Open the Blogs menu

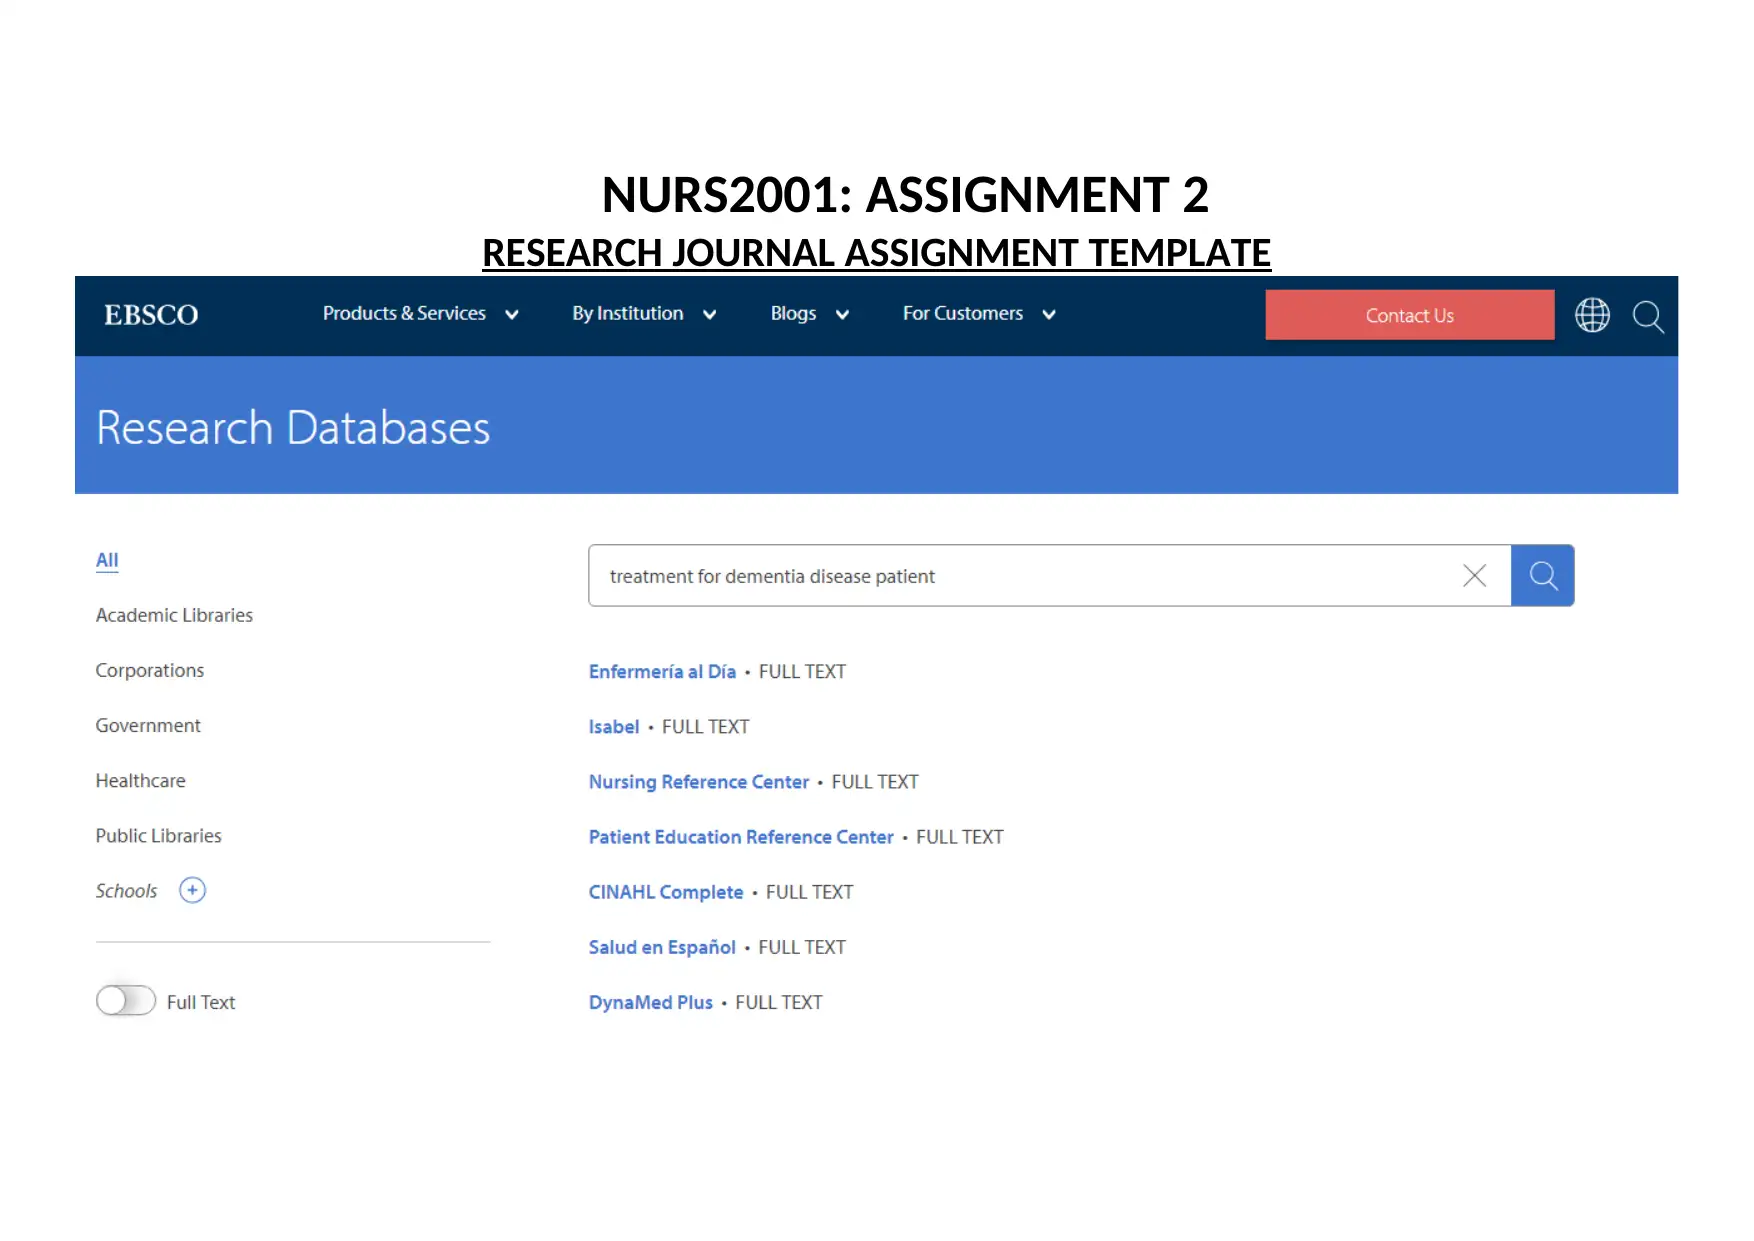click(x=793, y=314)
